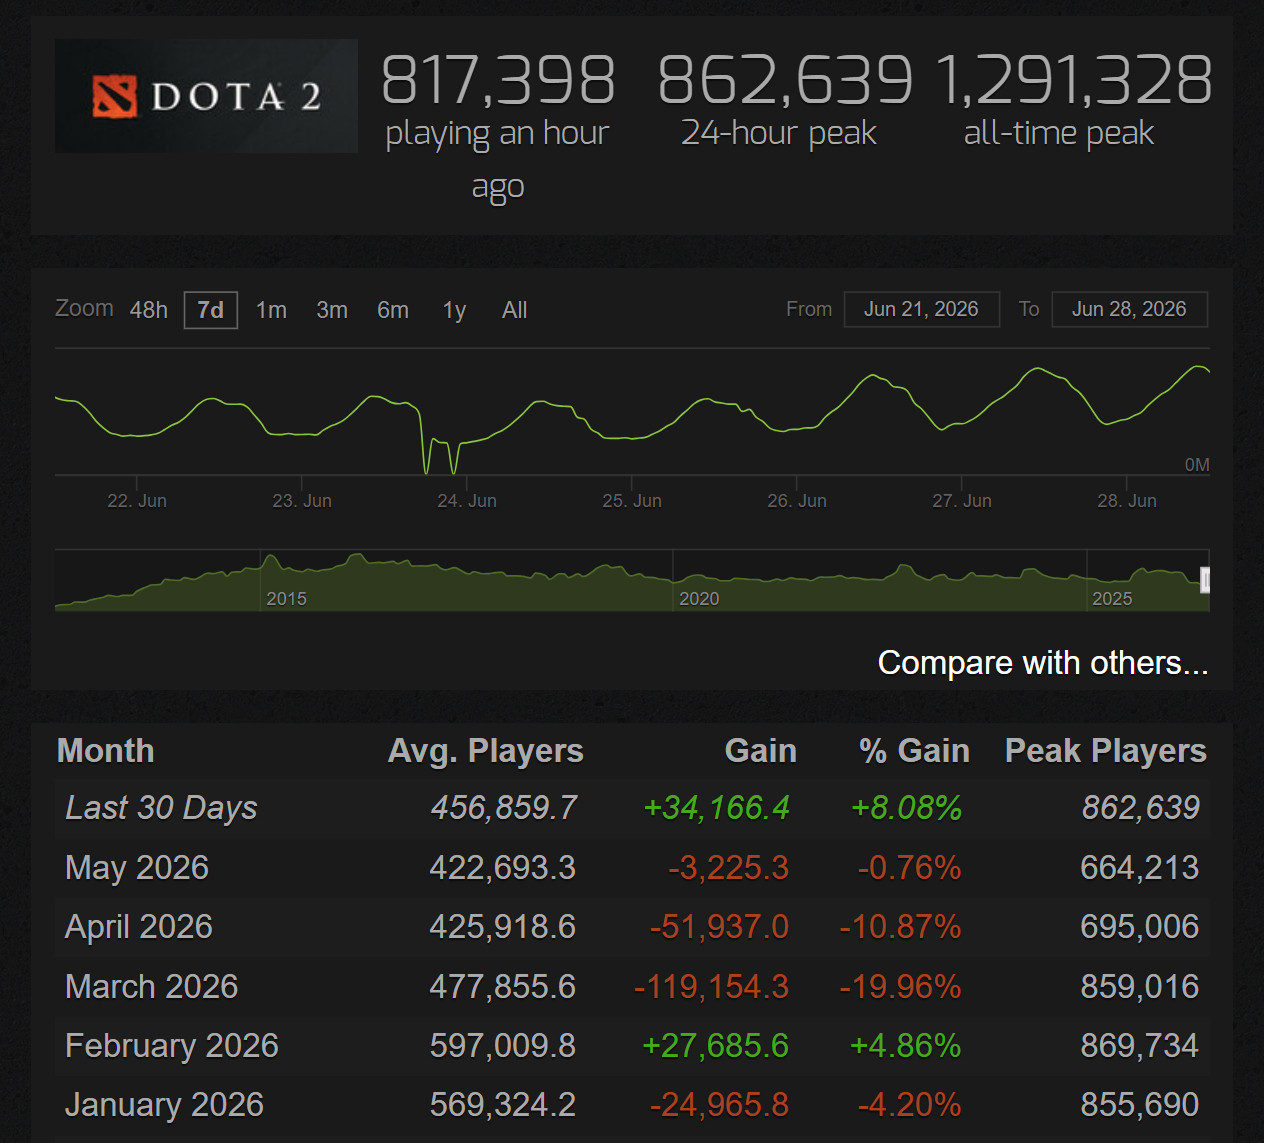Click the +27,685.6 gain for February 2026
The height and width of the screenshot is (1143, 1264).
point(716,1045)
